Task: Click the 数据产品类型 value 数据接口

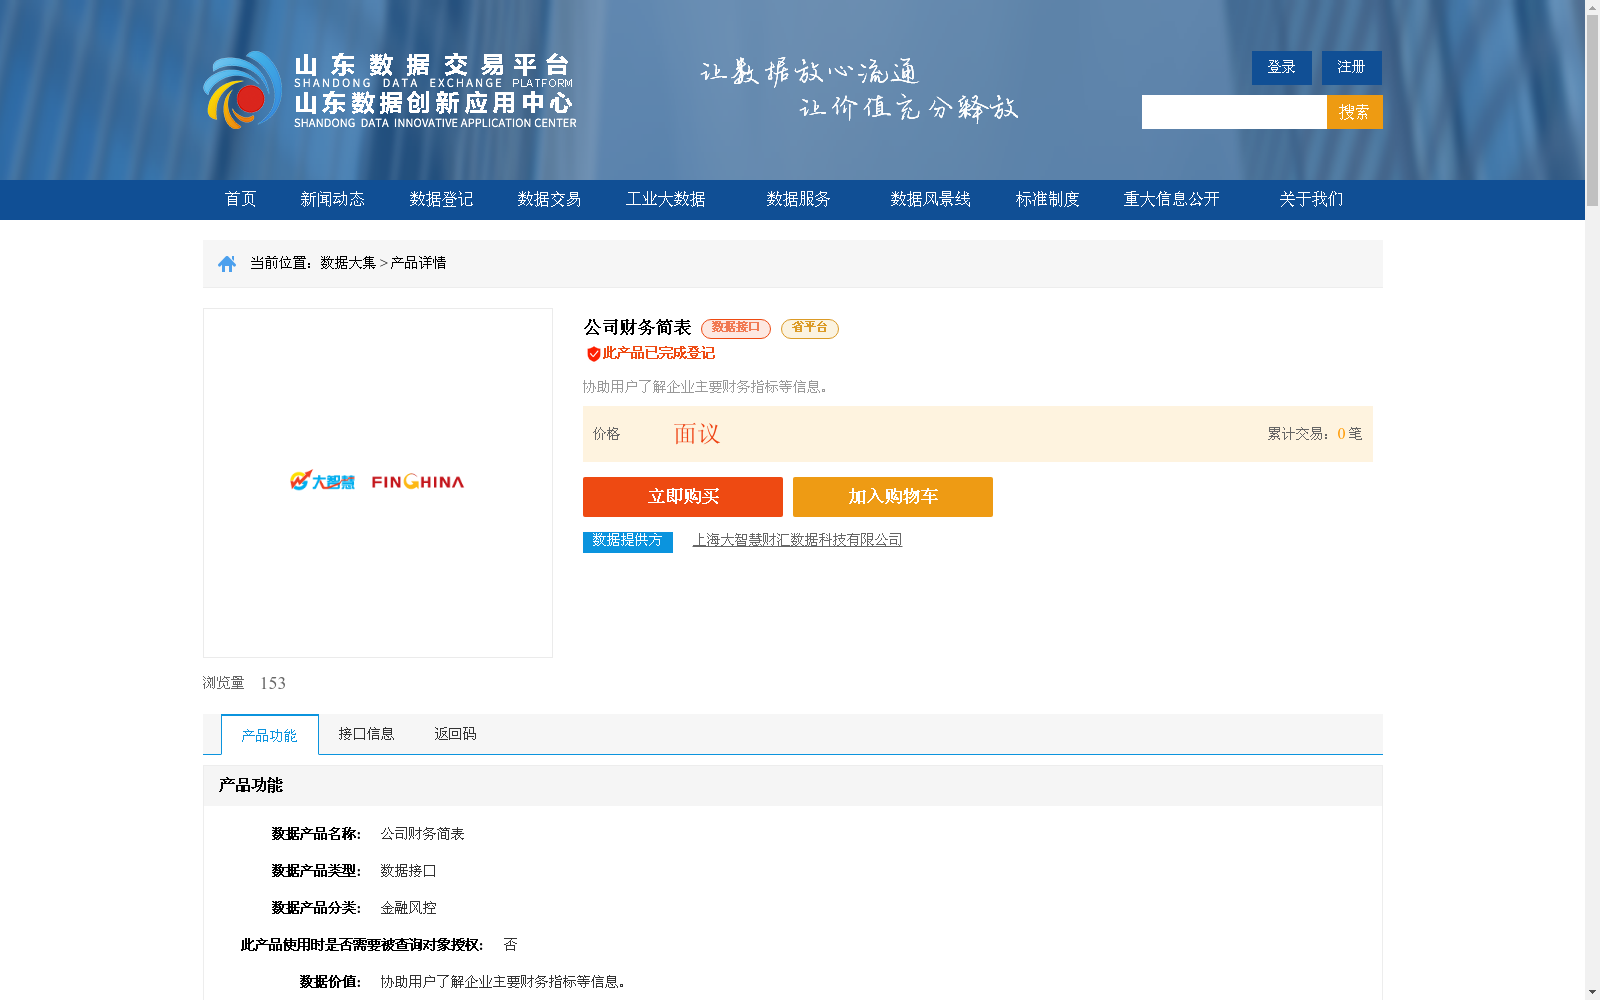Action: (x=408, y=871)
